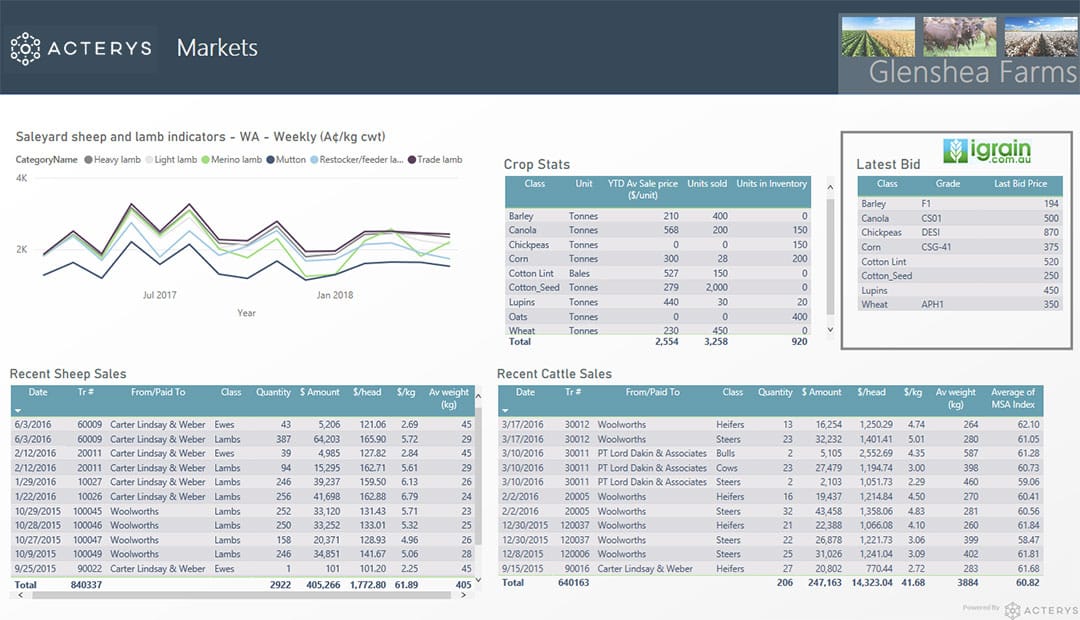Sort Latest Bid by Last Bid Price

1020,184
